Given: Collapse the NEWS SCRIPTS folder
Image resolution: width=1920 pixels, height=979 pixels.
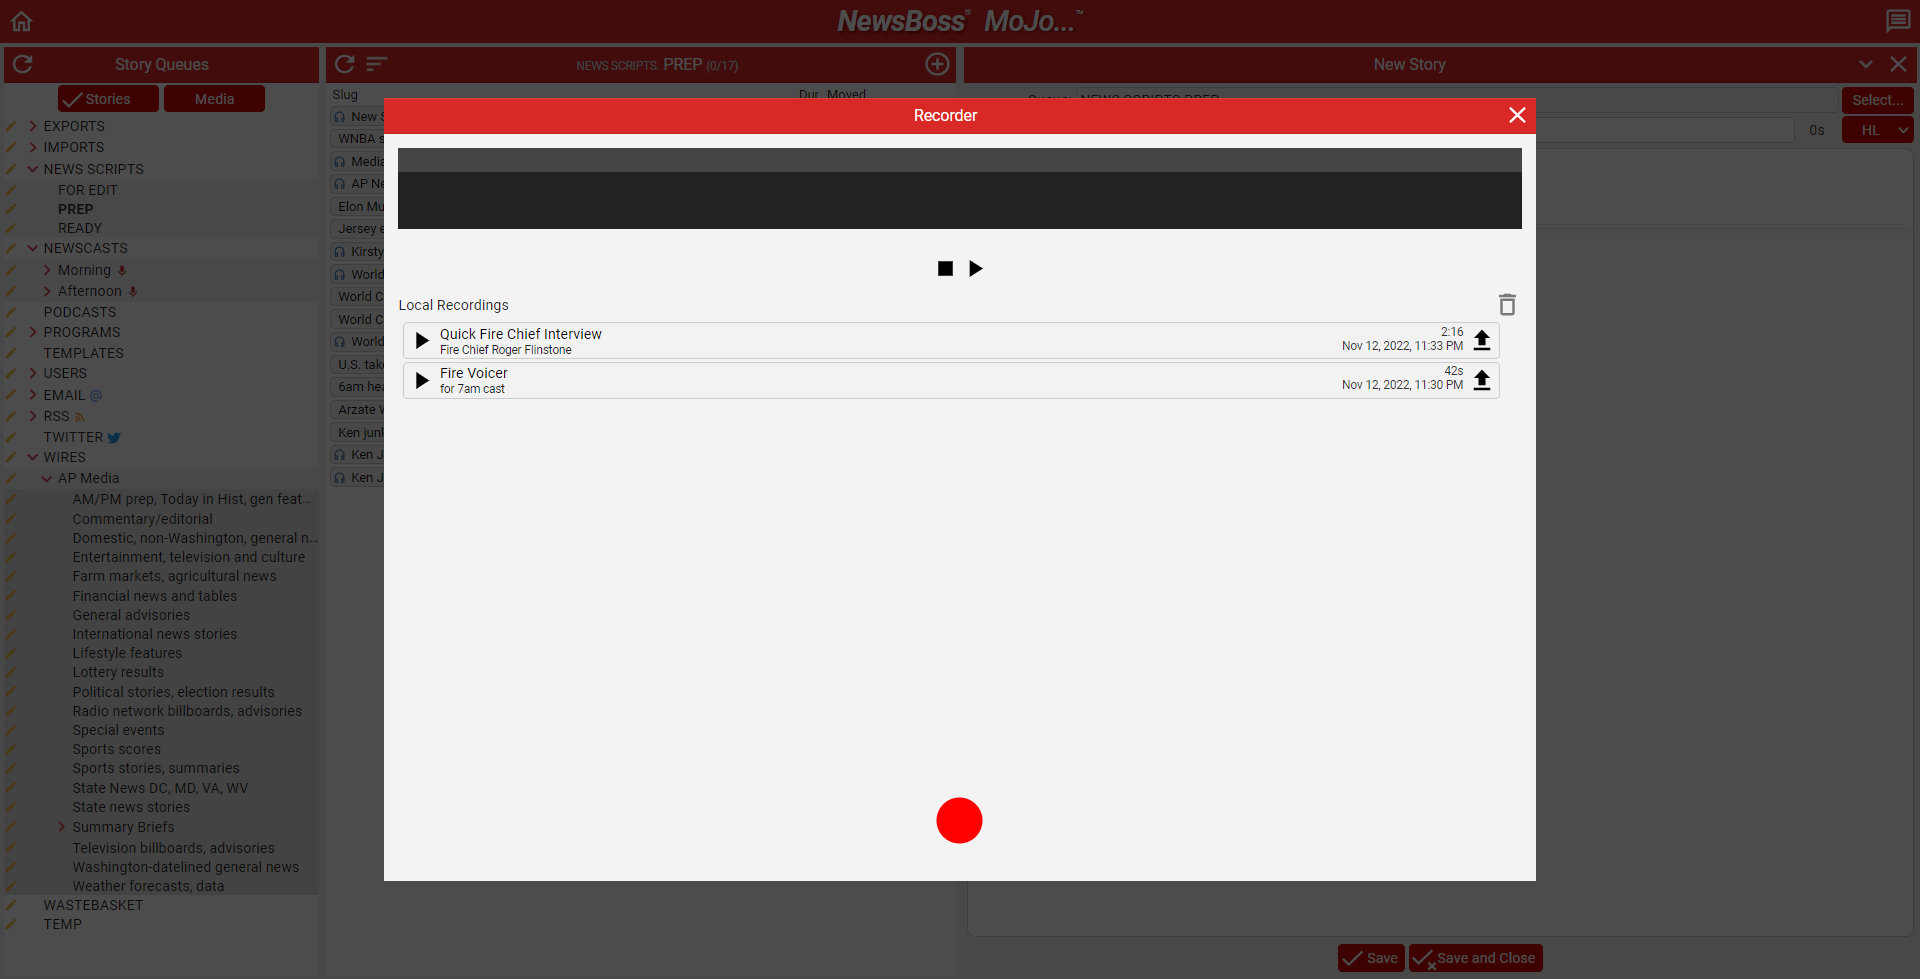Looking at the screenshot, I should [33, 169].
